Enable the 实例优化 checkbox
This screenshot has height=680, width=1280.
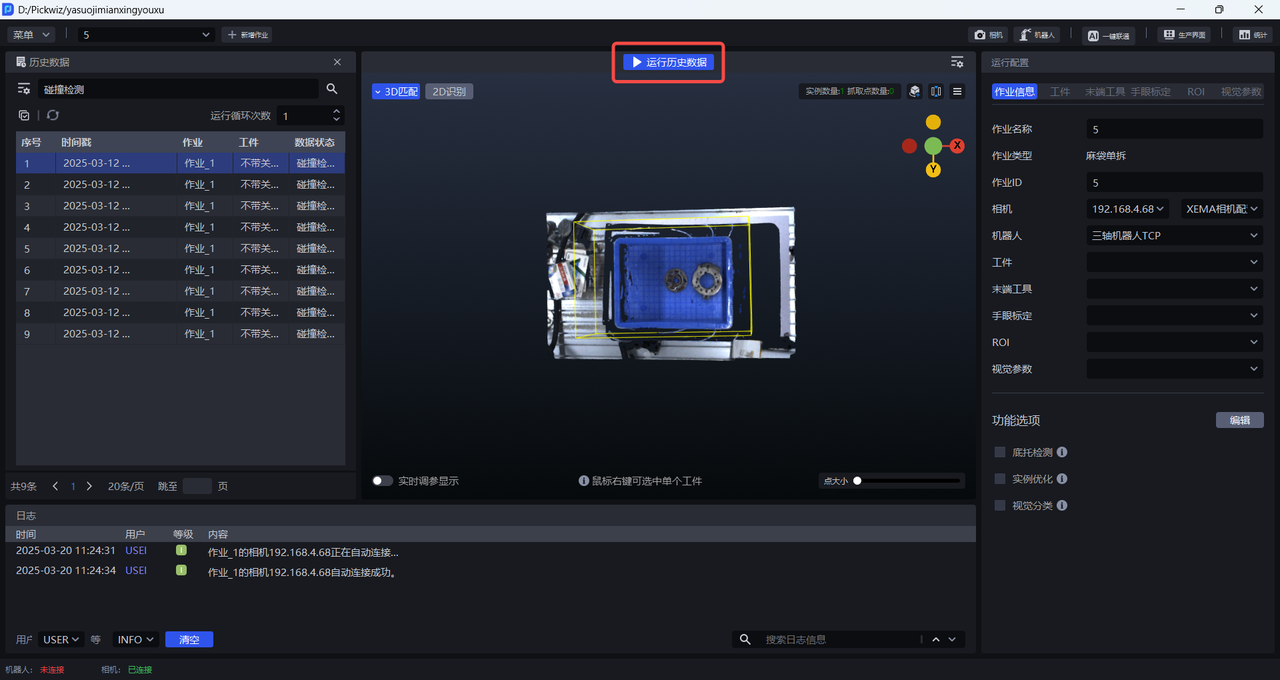[1000, 479]
